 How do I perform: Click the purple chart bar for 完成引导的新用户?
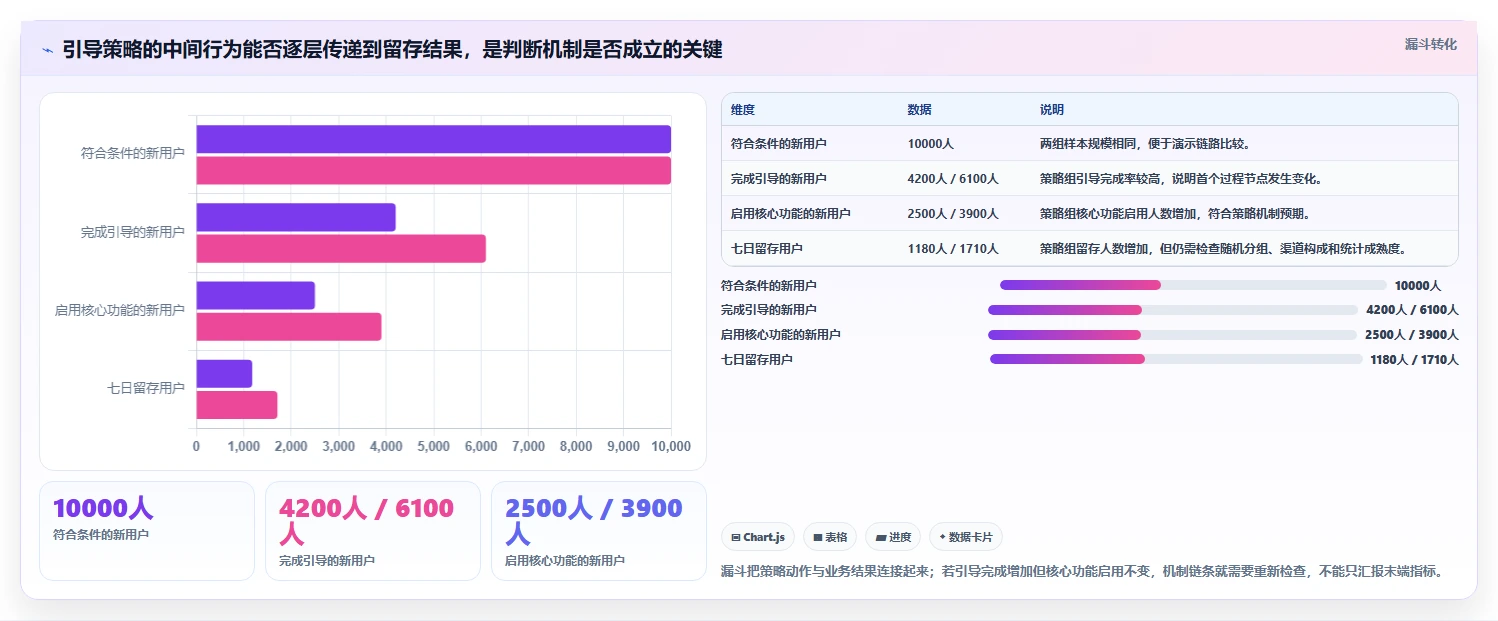click(x=296, y=217)
